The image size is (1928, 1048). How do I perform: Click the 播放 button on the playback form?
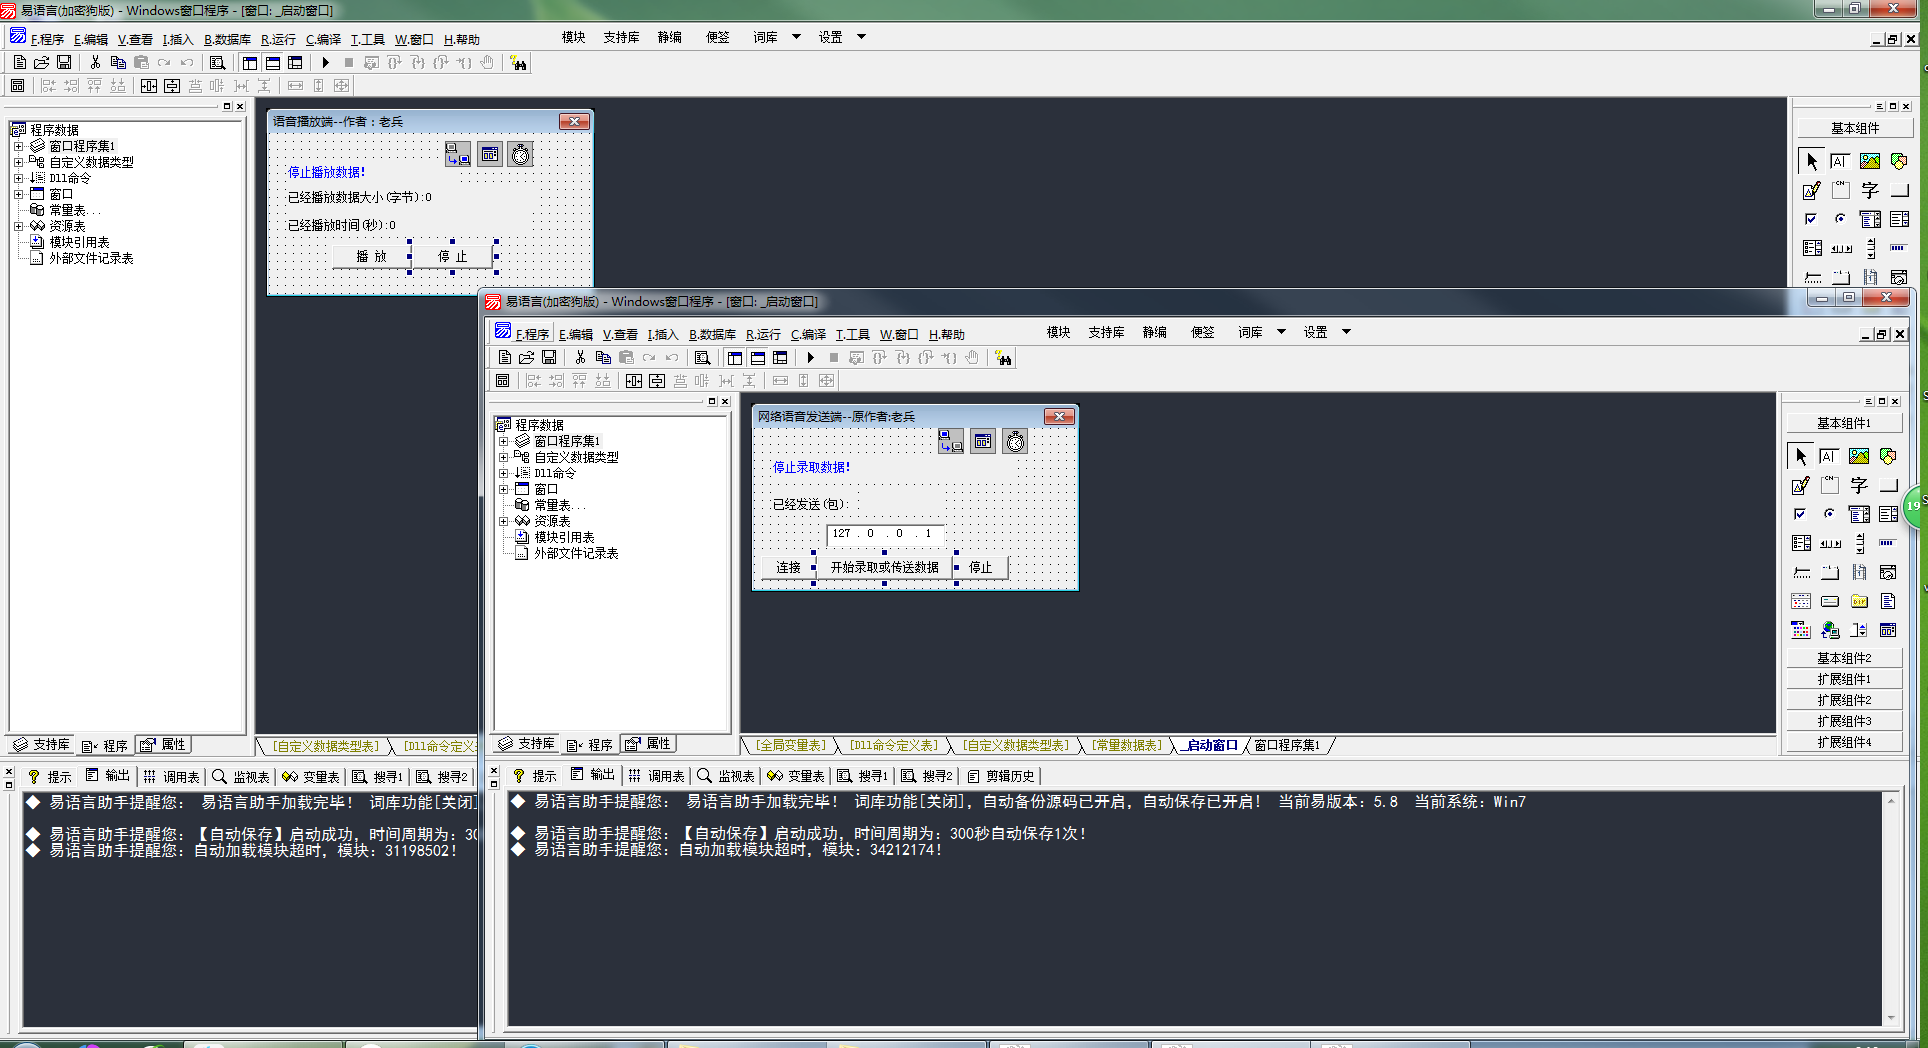371,256
